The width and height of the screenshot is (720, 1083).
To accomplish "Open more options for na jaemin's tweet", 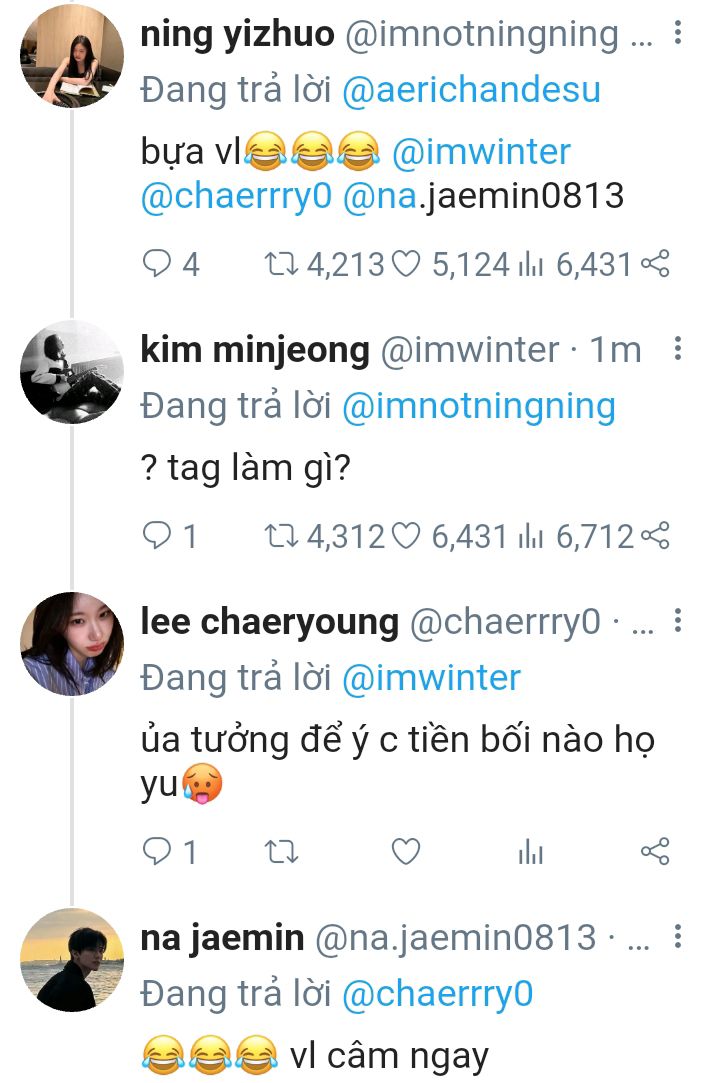I will click(678, 937).
